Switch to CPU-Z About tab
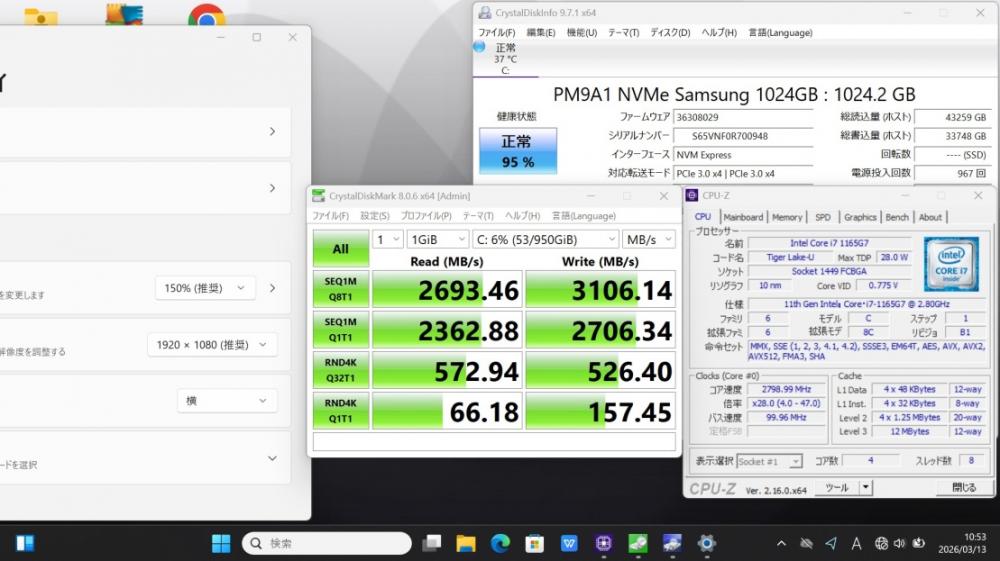 930,217
